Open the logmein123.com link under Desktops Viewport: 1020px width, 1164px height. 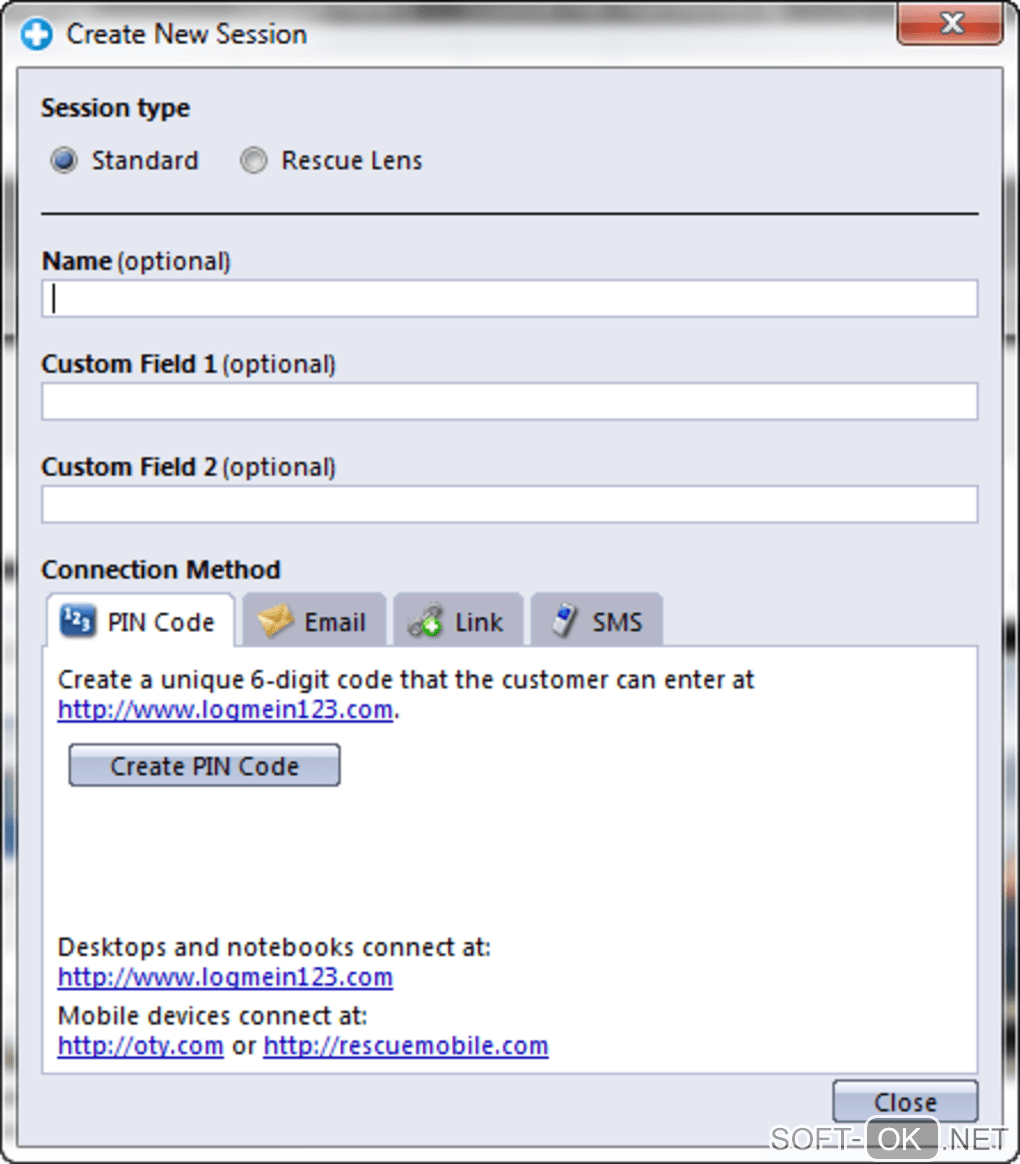[x=225, y=977]
